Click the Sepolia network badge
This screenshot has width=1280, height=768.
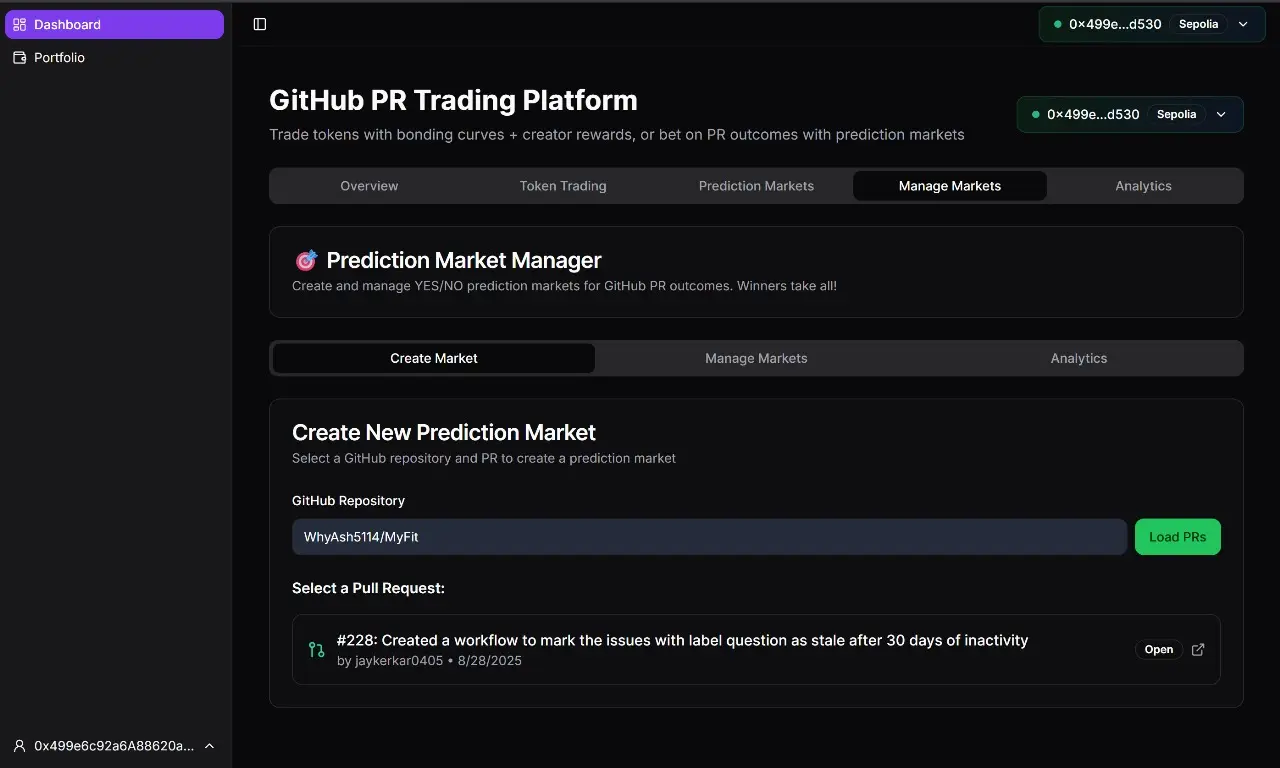pos(1198,24)
